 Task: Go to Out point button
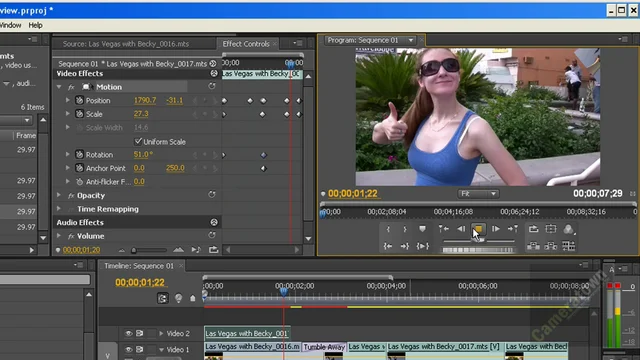pyautogui.click(x=405, y=246)
